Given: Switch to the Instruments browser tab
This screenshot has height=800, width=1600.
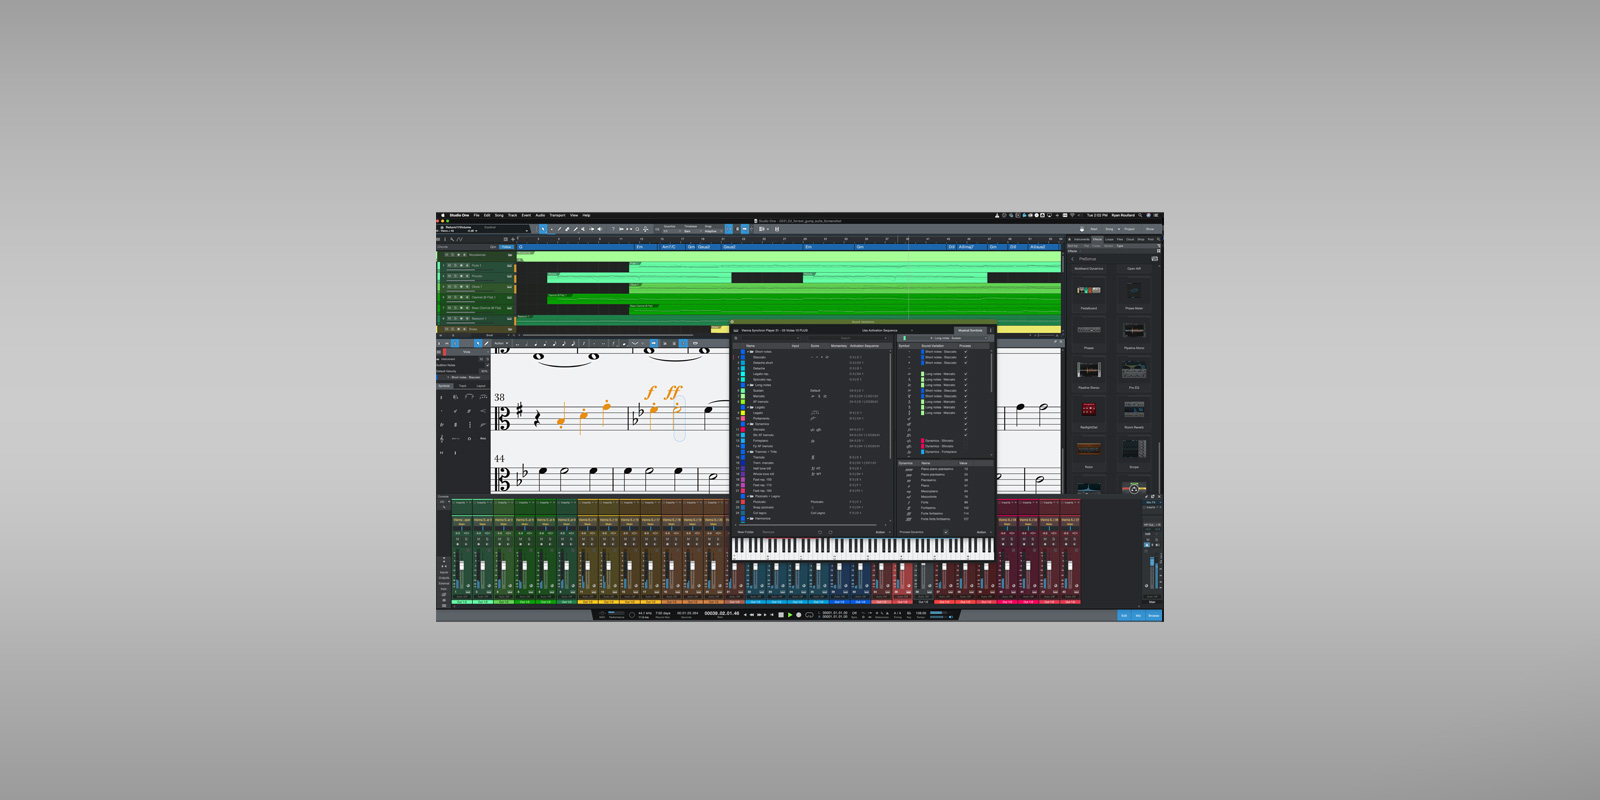Looking at the screenshot, I should click(x=1081, y=239).
